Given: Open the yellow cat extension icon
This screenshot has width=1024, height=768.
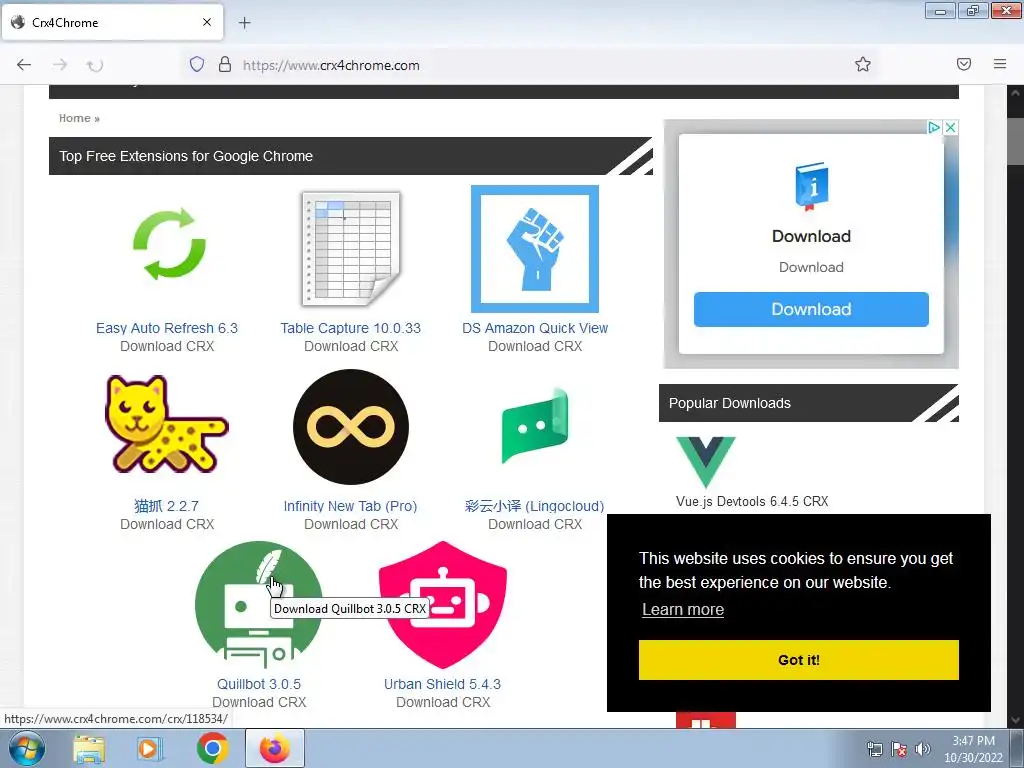Looking at the screenshot, I should click(167, 424).
